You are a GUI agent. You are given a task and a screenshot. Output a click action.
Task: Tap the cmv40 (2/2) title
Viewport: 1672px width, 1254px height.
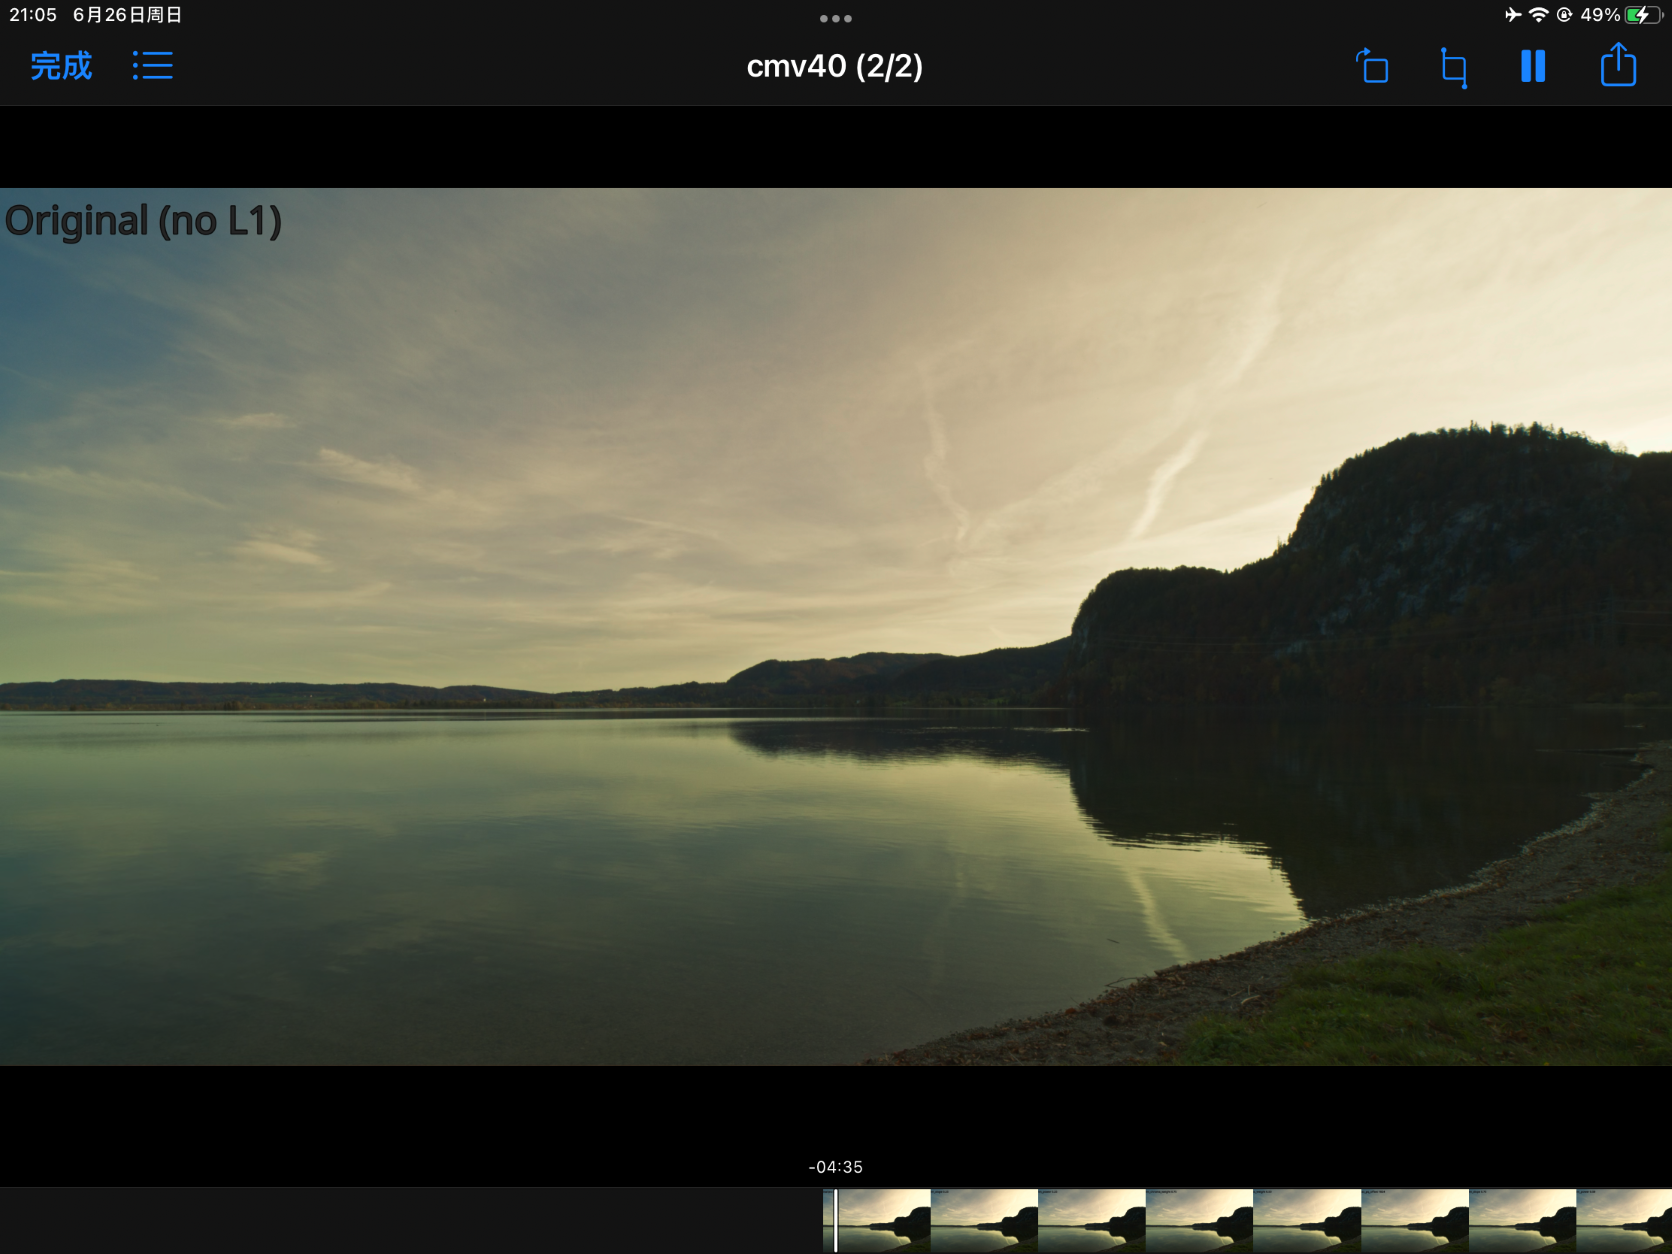tap(835, 66)
